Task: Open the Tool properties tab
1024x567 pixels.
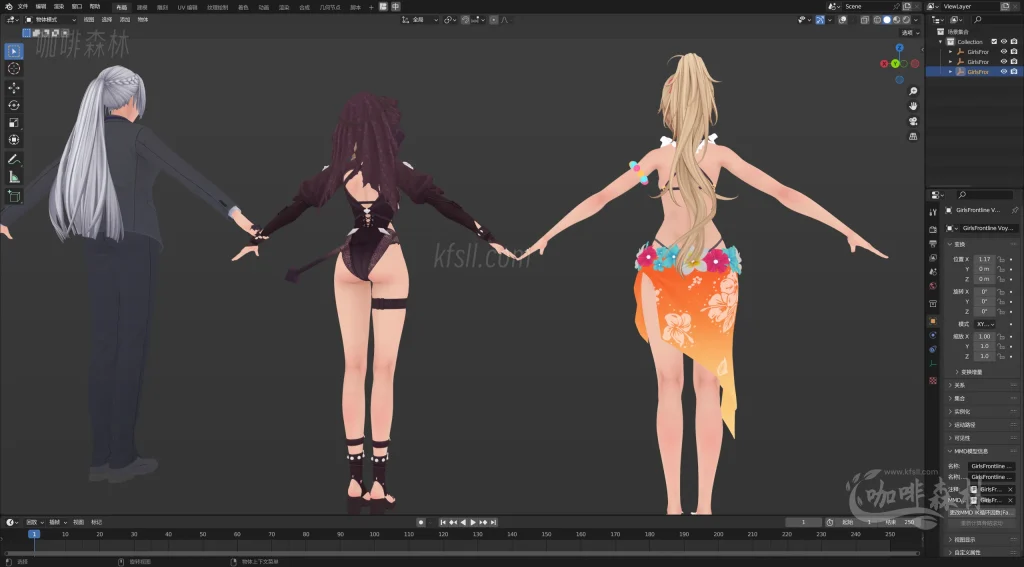Action: pyautogui.click(x=933, y=212)
